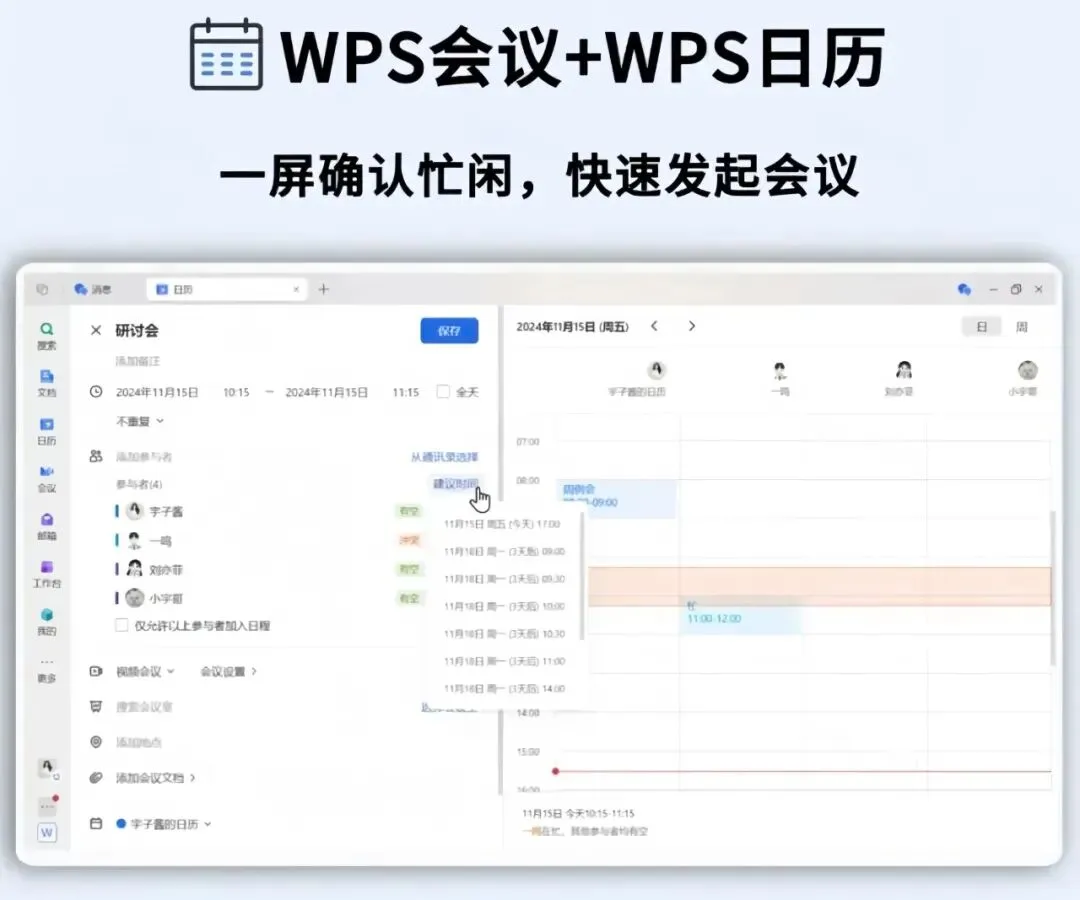Screen dimensions: 1080x900
Task: Click the chat bubble icon in the title bar
Action: pyautogui.click(x=964, y=289)
